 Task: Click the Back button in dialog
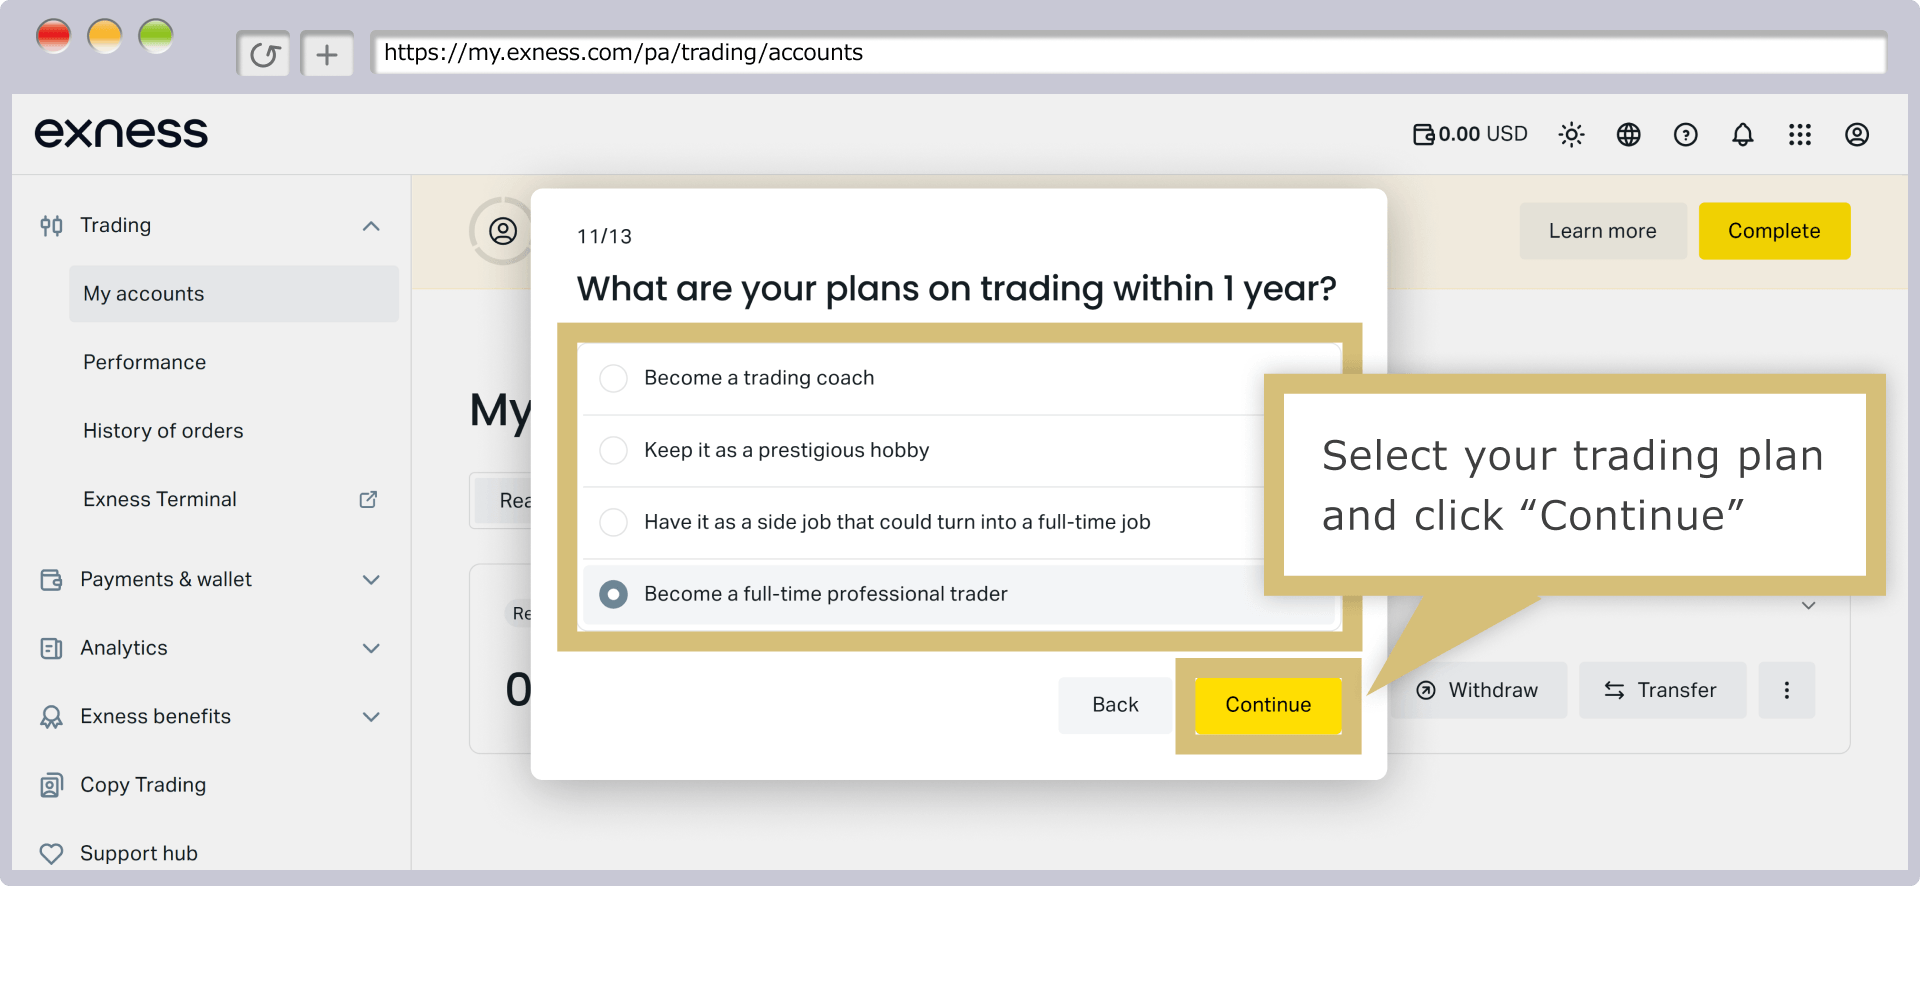[1115, 705]
